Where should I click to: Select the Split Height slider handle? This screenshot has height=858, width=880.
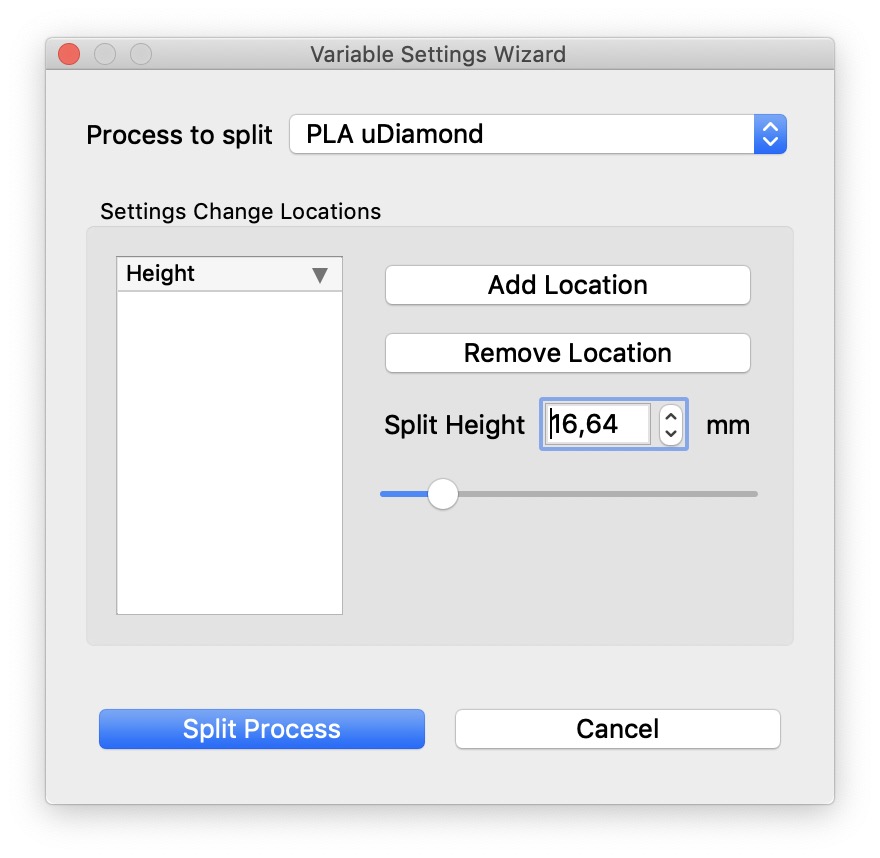tap(443, 494)
